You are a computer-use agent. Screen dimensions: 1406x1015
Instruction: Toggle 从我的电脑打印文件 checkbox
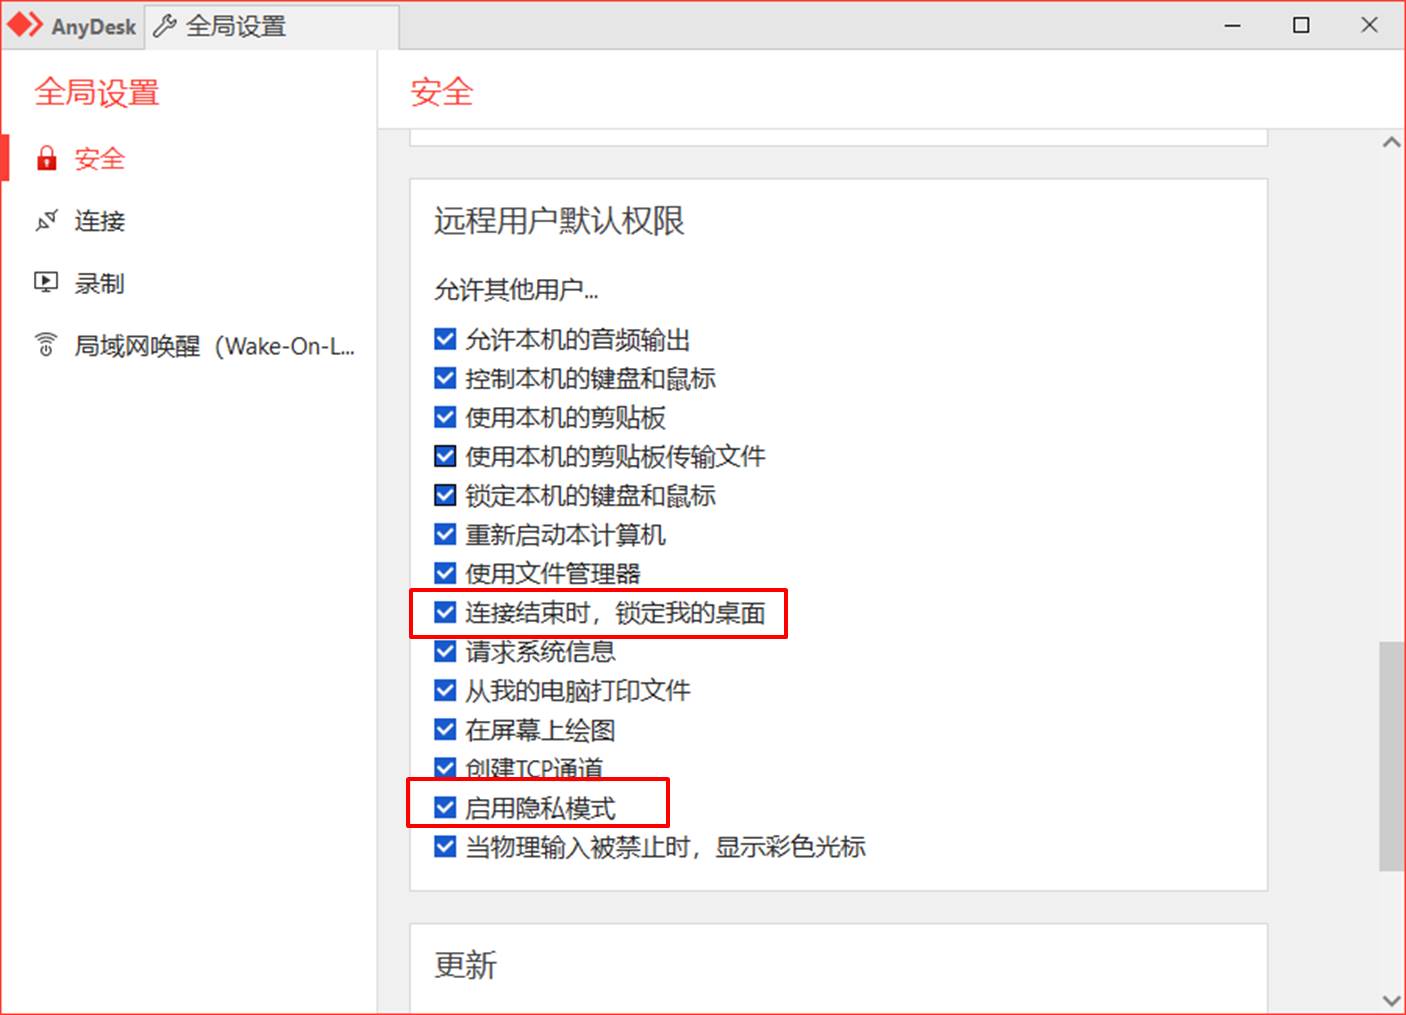(x=445, y=690)
